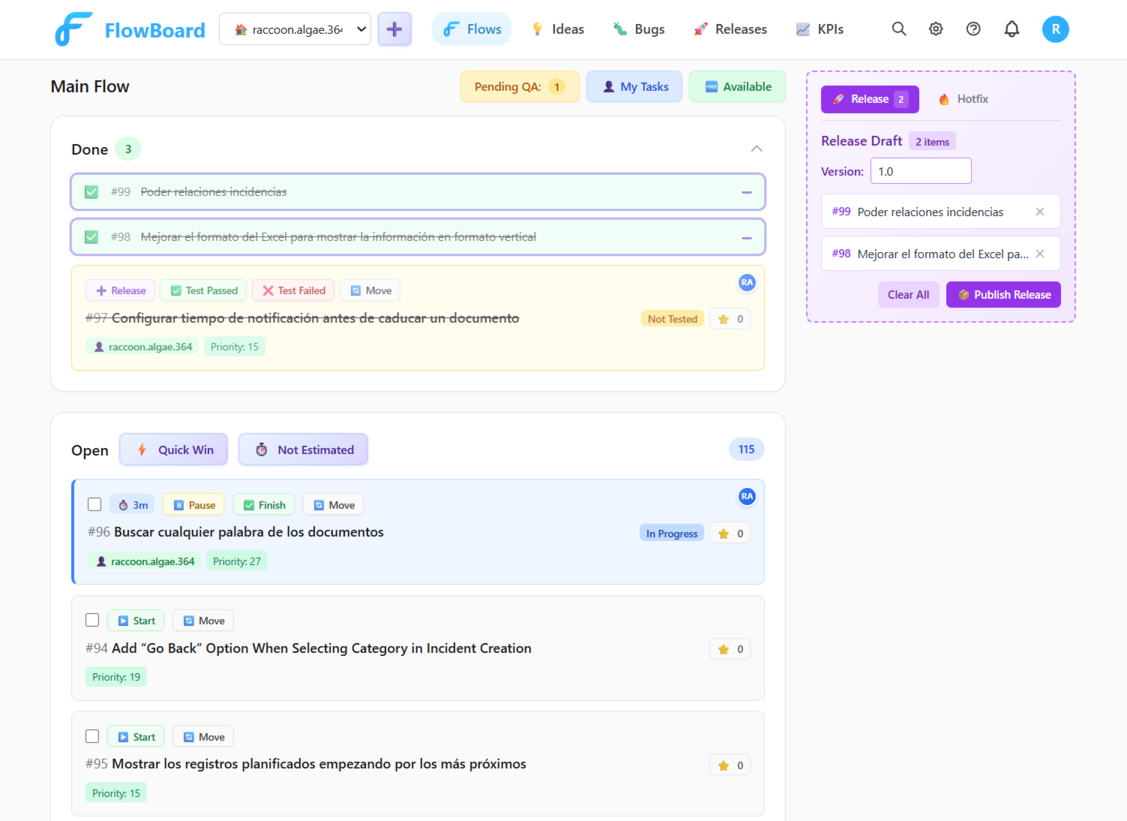The height and width of the screenshot is (821, 1127).
Task: Click the star rating on task #94
Action: (729, 648)
